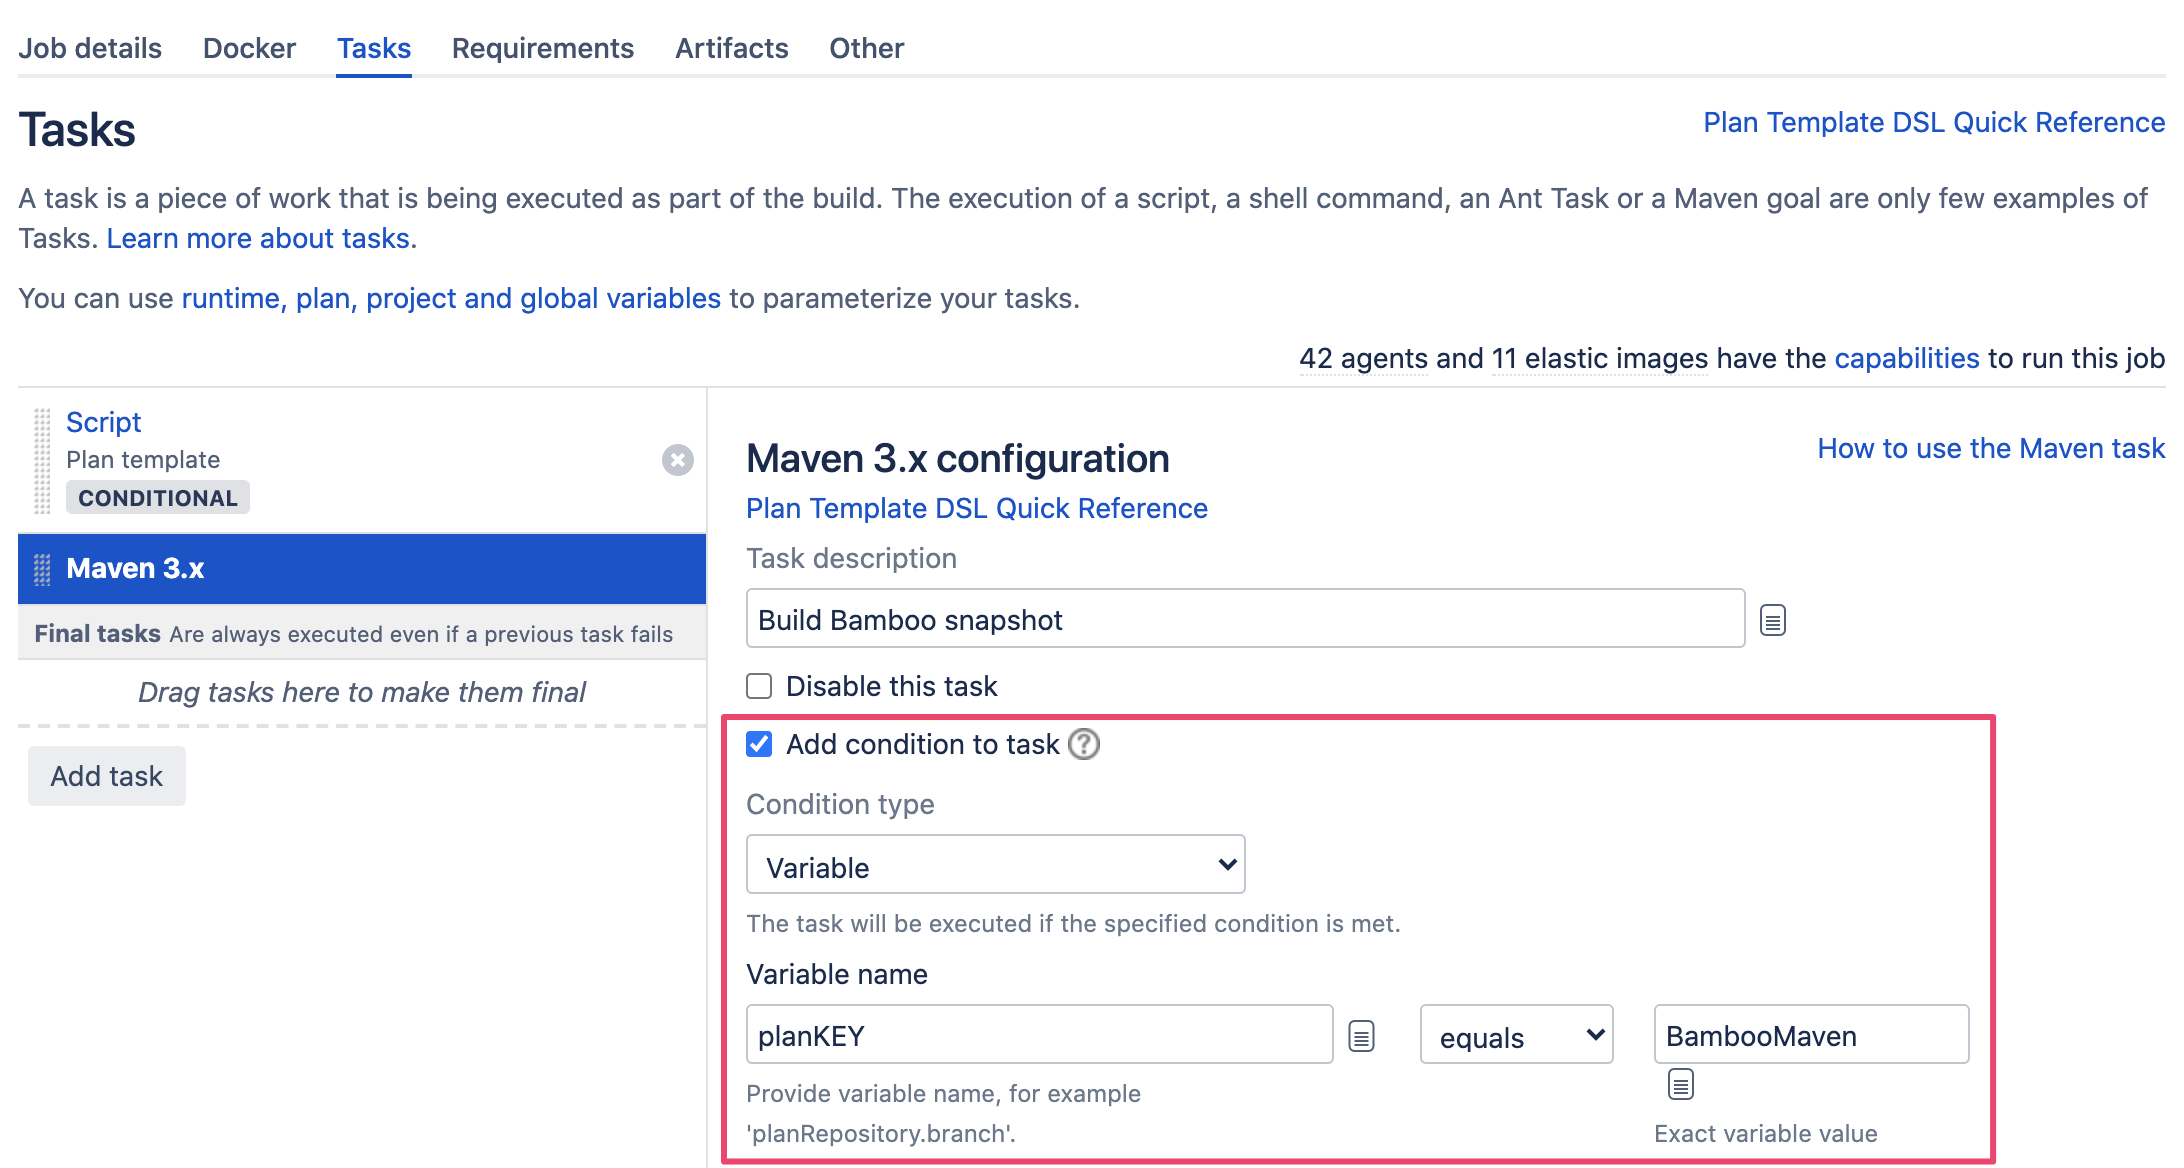Focus the Build Bamboo snapshot description field
The height and width of the screenshot is (1168, 2184).
tap(1246, 619)
